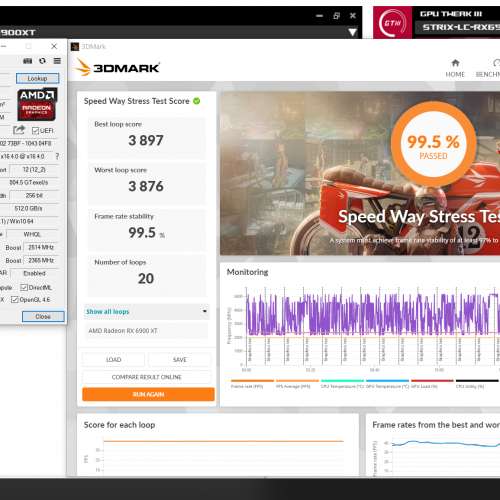500x500 pixels.
Task: Click the SAVE button
Action: click(180, 360)
